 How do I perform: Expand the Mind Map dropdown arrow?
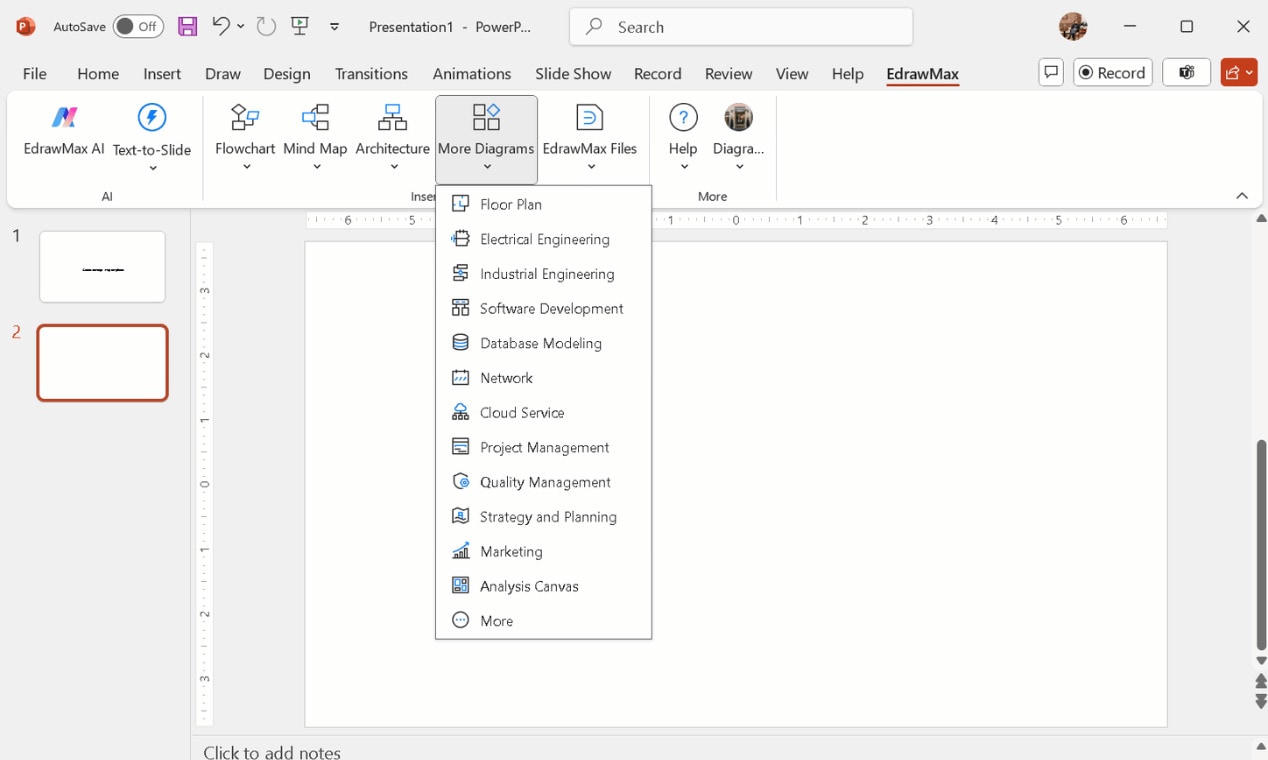pyautogui.click(x=316, y=167)
